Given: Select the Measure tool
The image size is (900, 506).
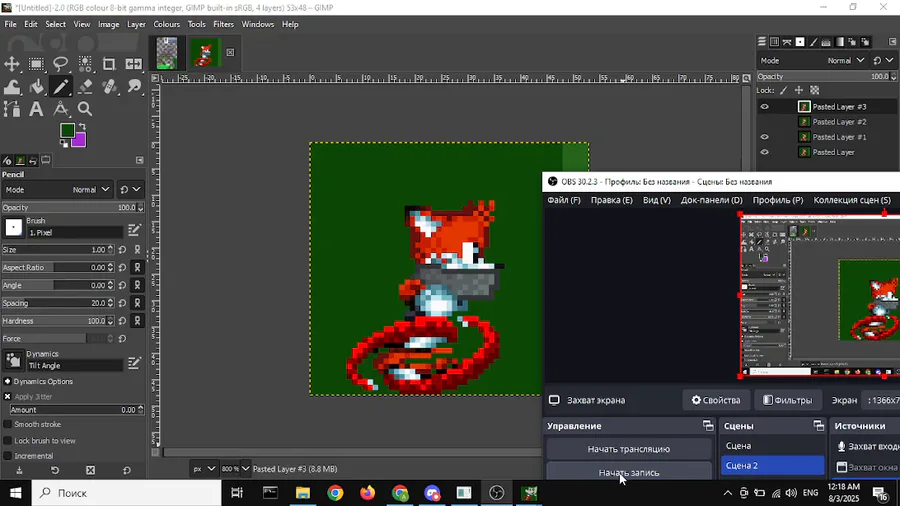Looking at the screenshot, I should (60, 109).
